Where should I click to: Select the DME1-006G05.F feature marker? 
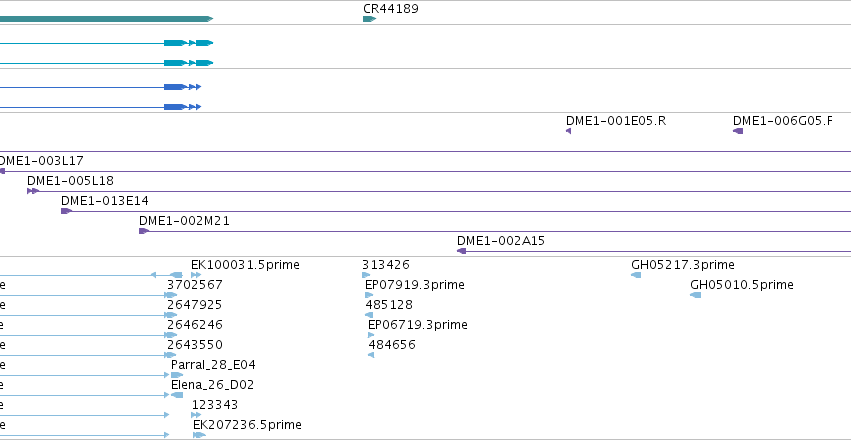[x=738, y=131]
